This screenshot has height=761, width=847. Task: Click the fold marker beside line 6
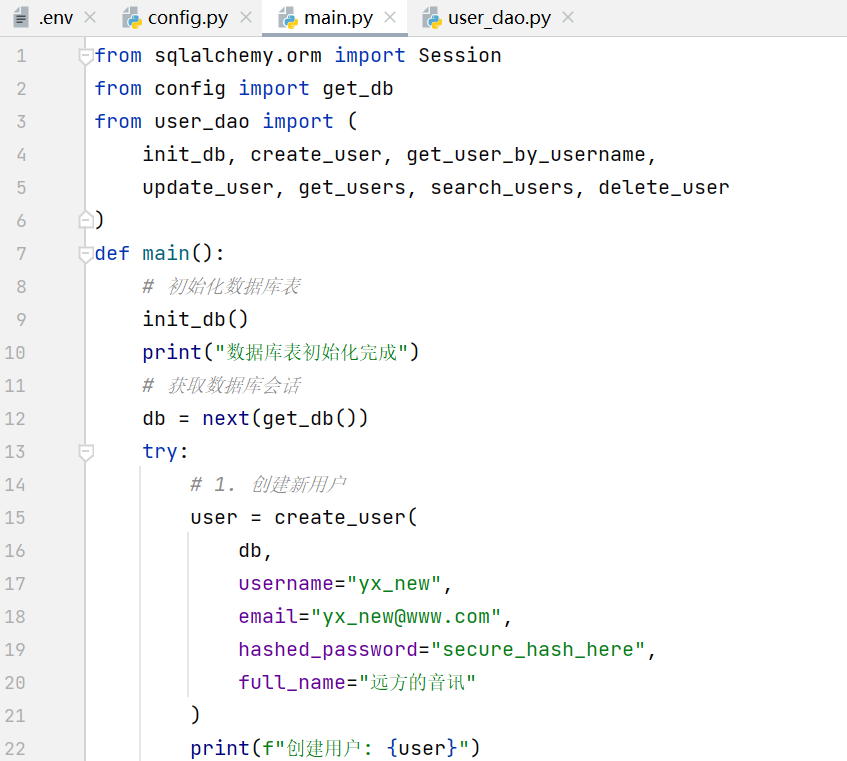[x=85, y=220]
